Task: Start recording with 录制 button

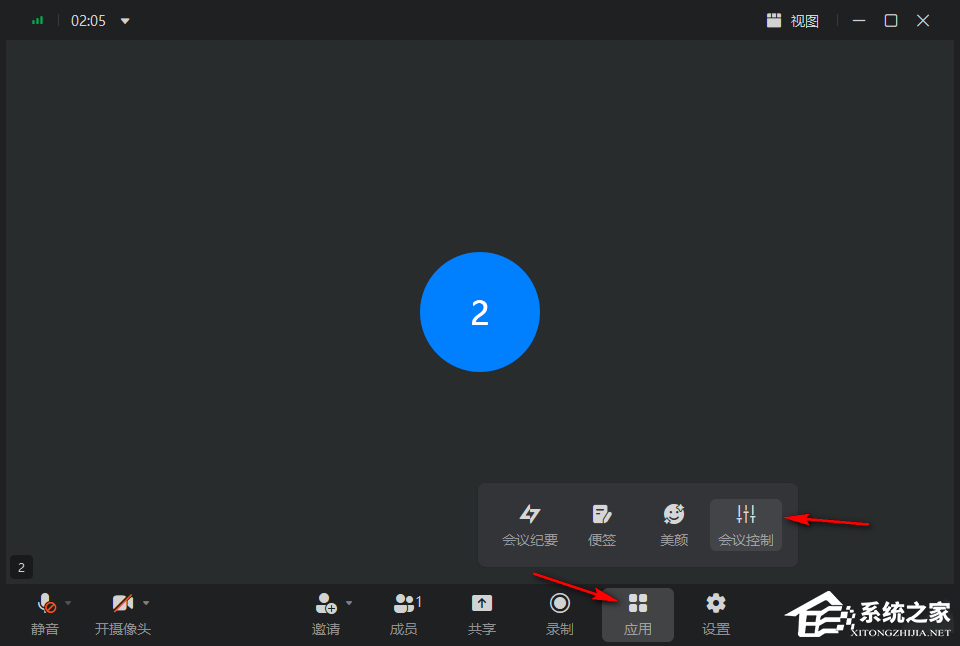Action: (x=560, y=614)
